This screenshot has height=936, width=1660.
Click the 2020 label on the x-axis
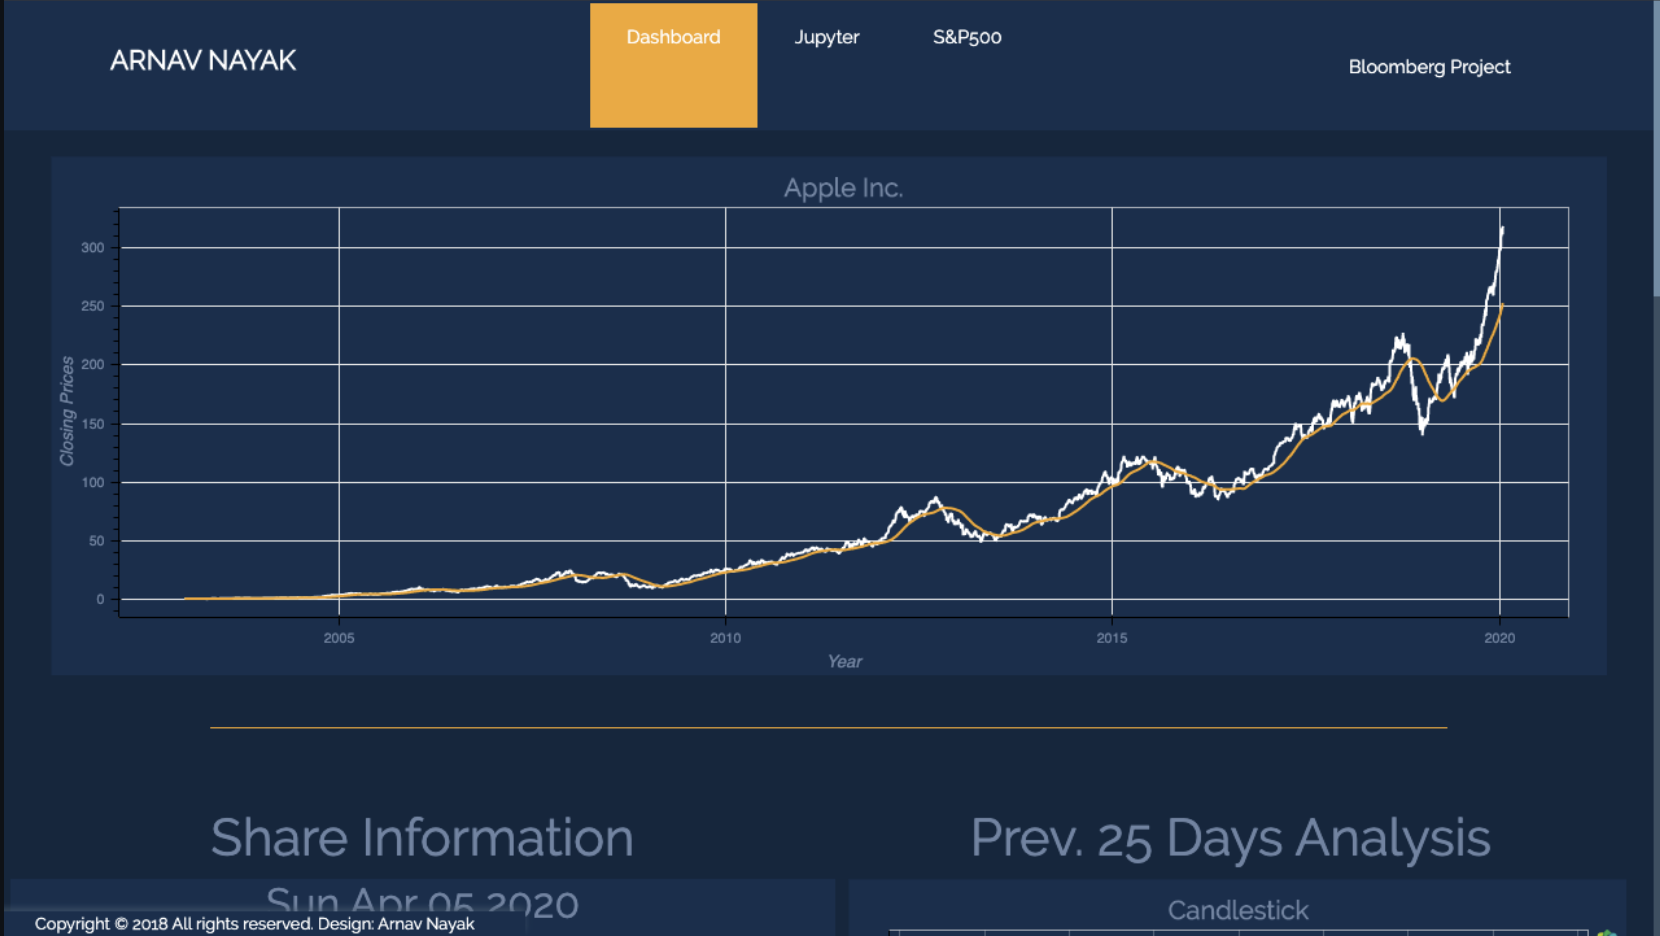[1499, 637]
